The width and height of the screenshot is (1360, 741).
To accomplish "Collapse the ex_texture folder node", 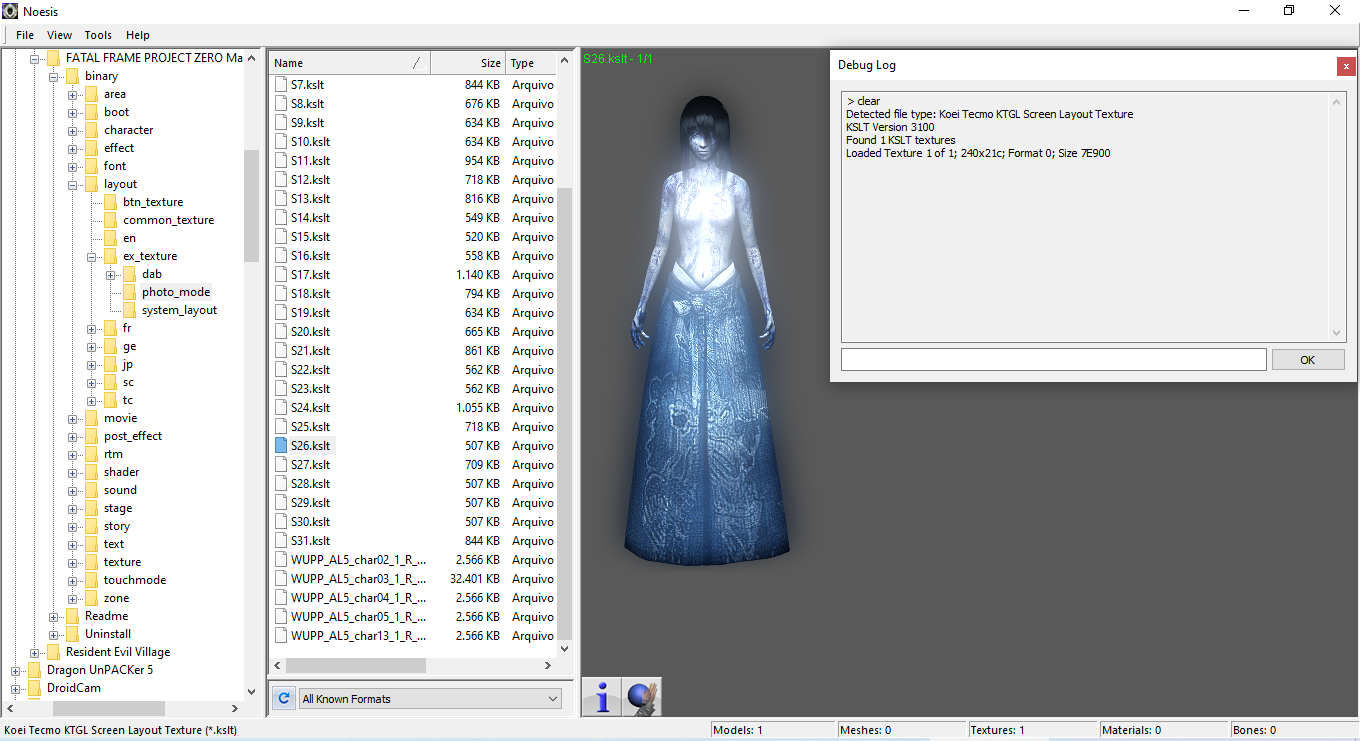I will [x=92, y=256].
